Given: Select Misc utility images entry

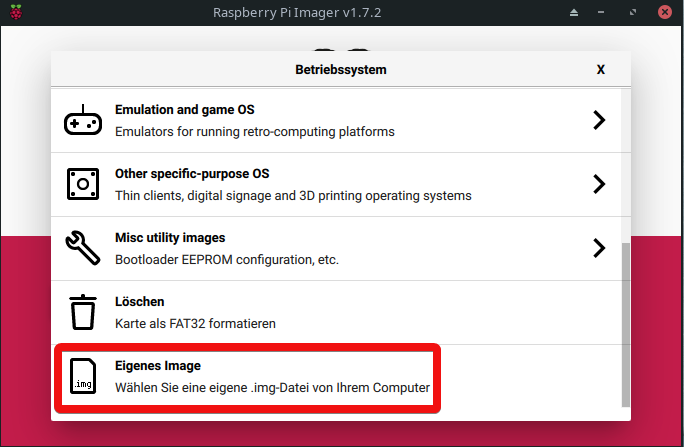Looking at the screenshot, I should click(x=336, y=249).
